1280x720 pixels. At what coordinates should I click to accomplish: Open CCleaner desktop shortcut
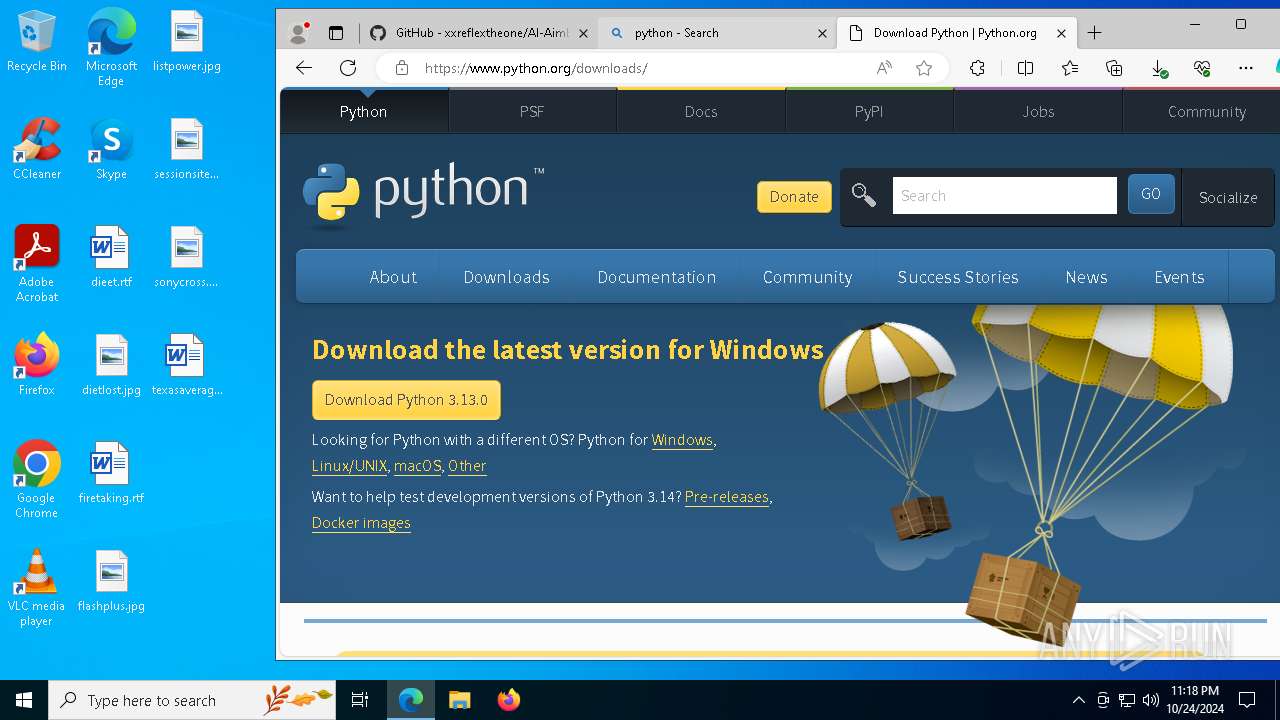(x=37, y=149)
